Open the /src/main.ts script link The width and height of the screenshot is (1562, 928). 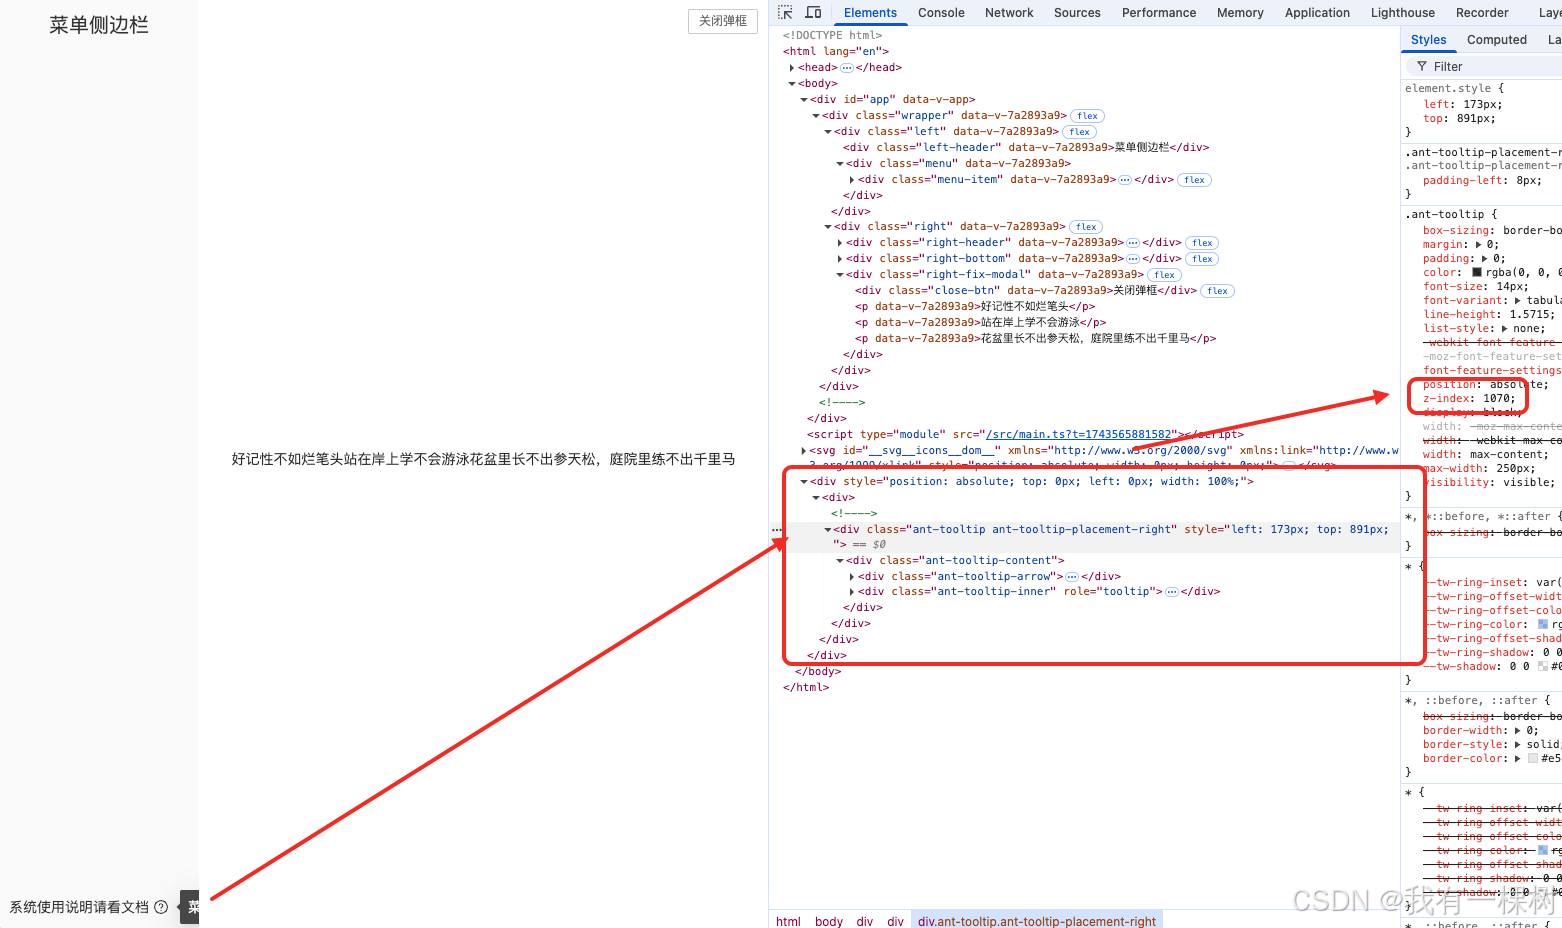tap(1078, 435)
